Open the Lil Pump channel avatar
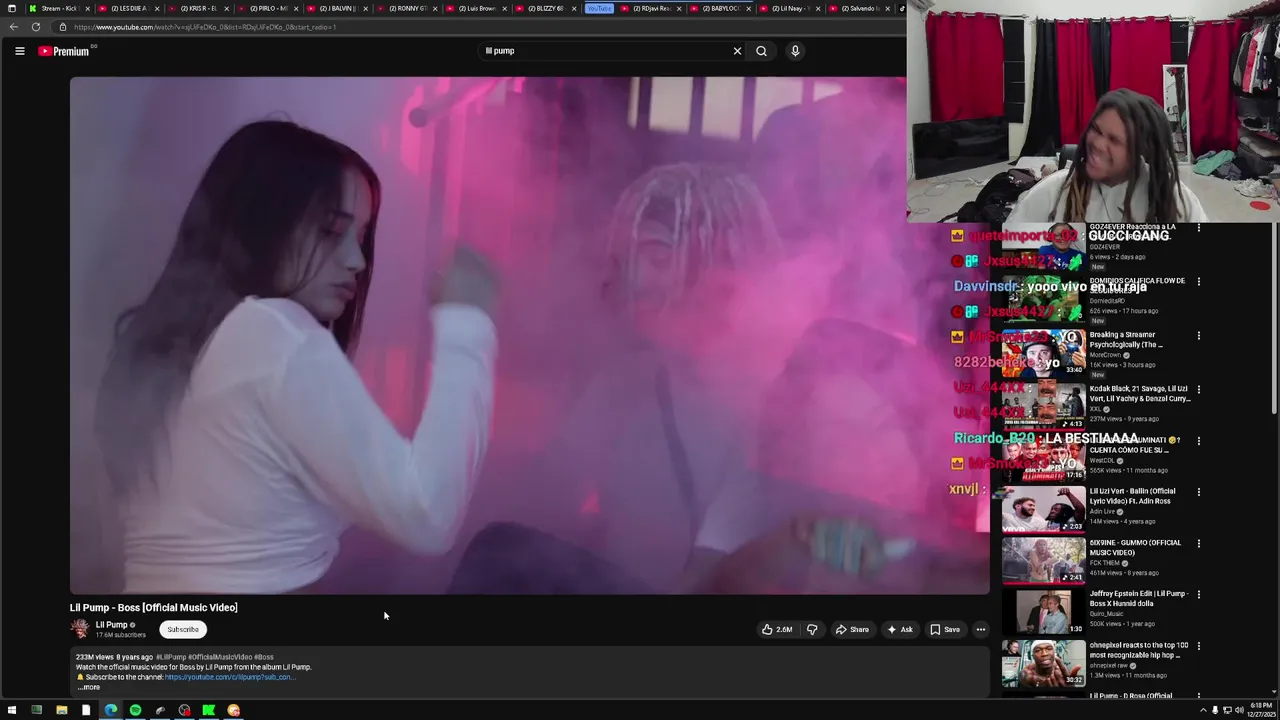This screenshot has width=1280, height=720. coord(80,629)
